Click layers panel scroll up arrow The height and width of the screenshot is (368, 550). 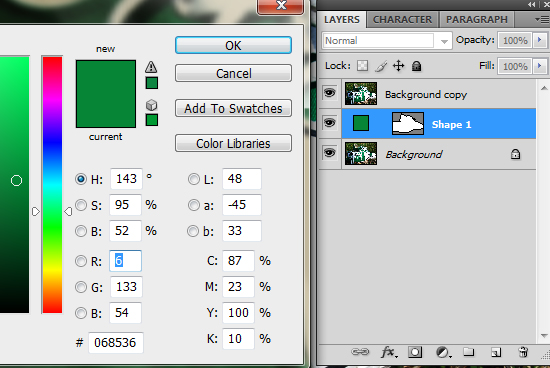coord(544,88)
